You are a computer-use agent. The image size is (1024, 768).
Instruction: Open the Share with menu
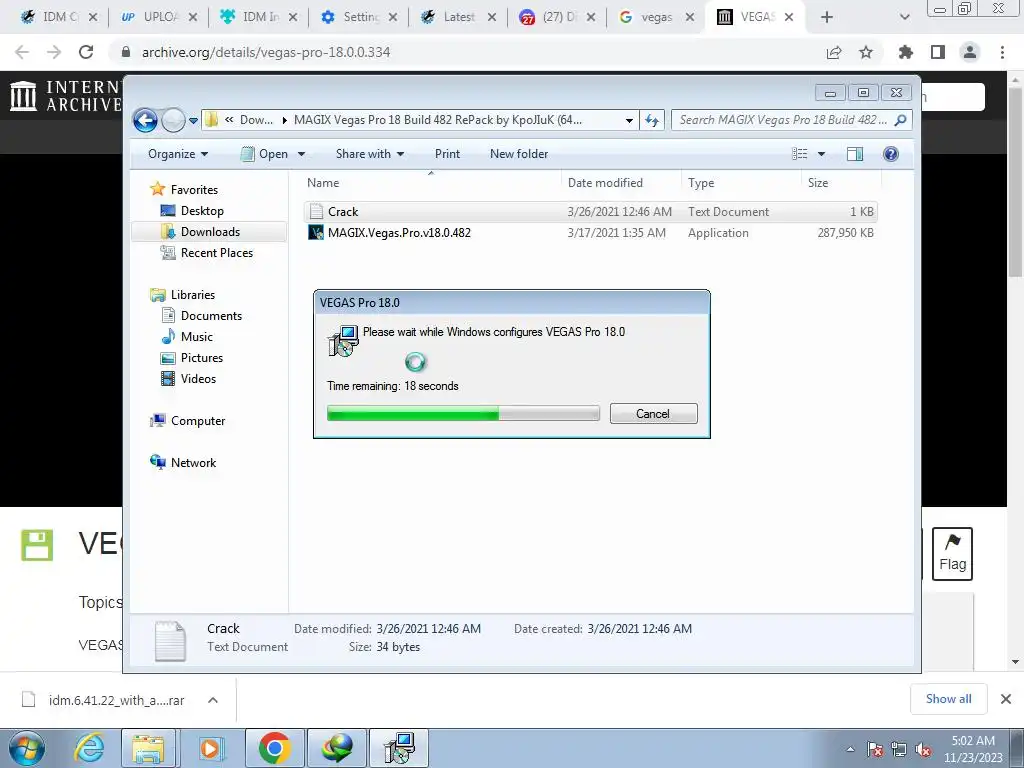[x=370, y=154]
